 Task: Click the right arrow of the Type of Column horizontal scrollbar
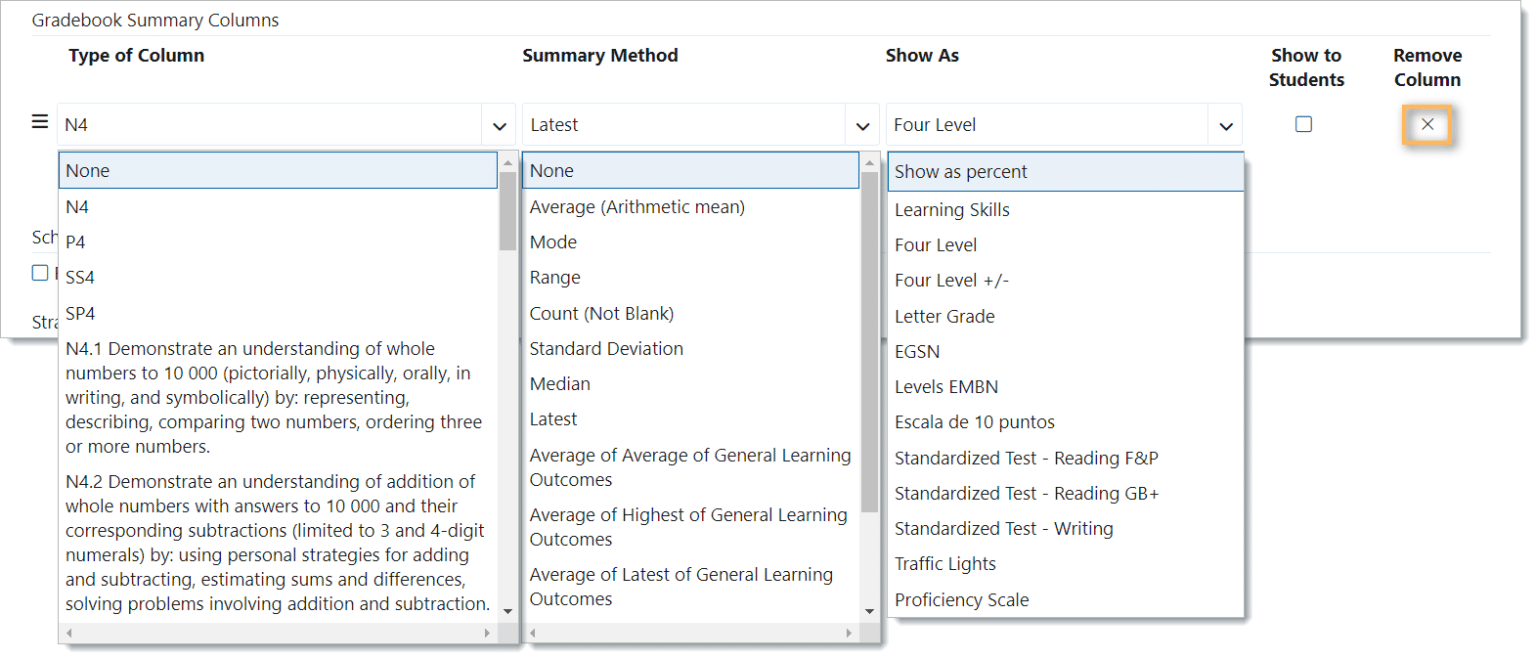[488, 632]
